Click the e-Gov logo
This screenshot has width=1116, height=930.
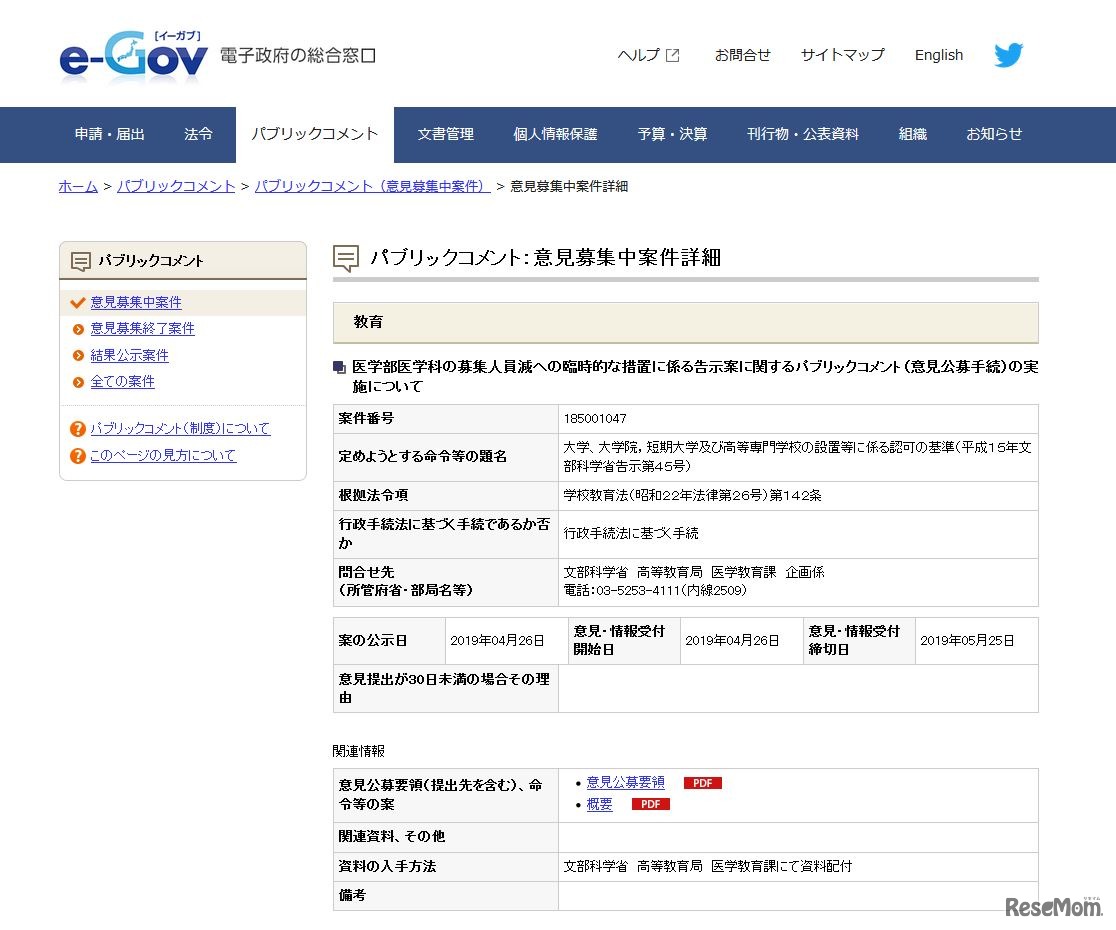(x=133, y=57)
